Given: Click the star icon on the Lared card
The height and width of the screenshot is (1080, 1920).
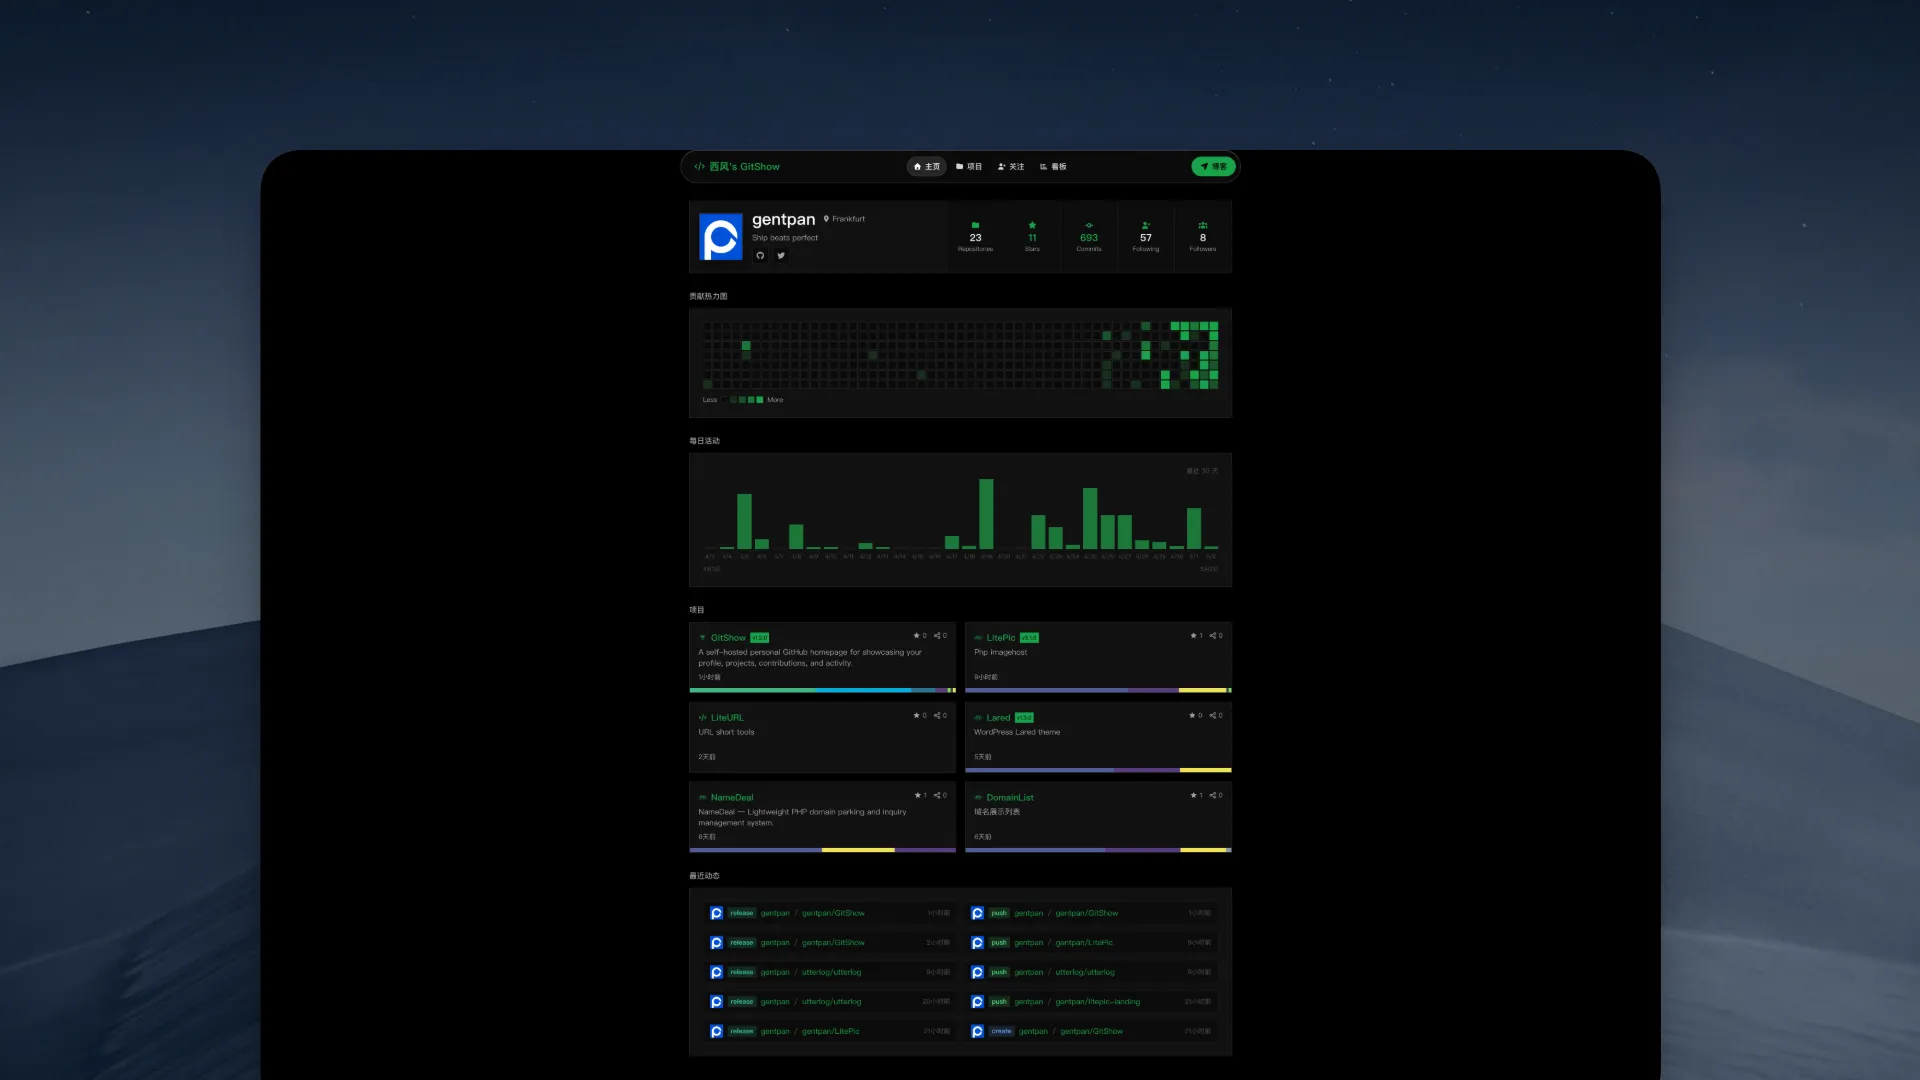Looking at the screenshot, I should tap(1192, 716).
